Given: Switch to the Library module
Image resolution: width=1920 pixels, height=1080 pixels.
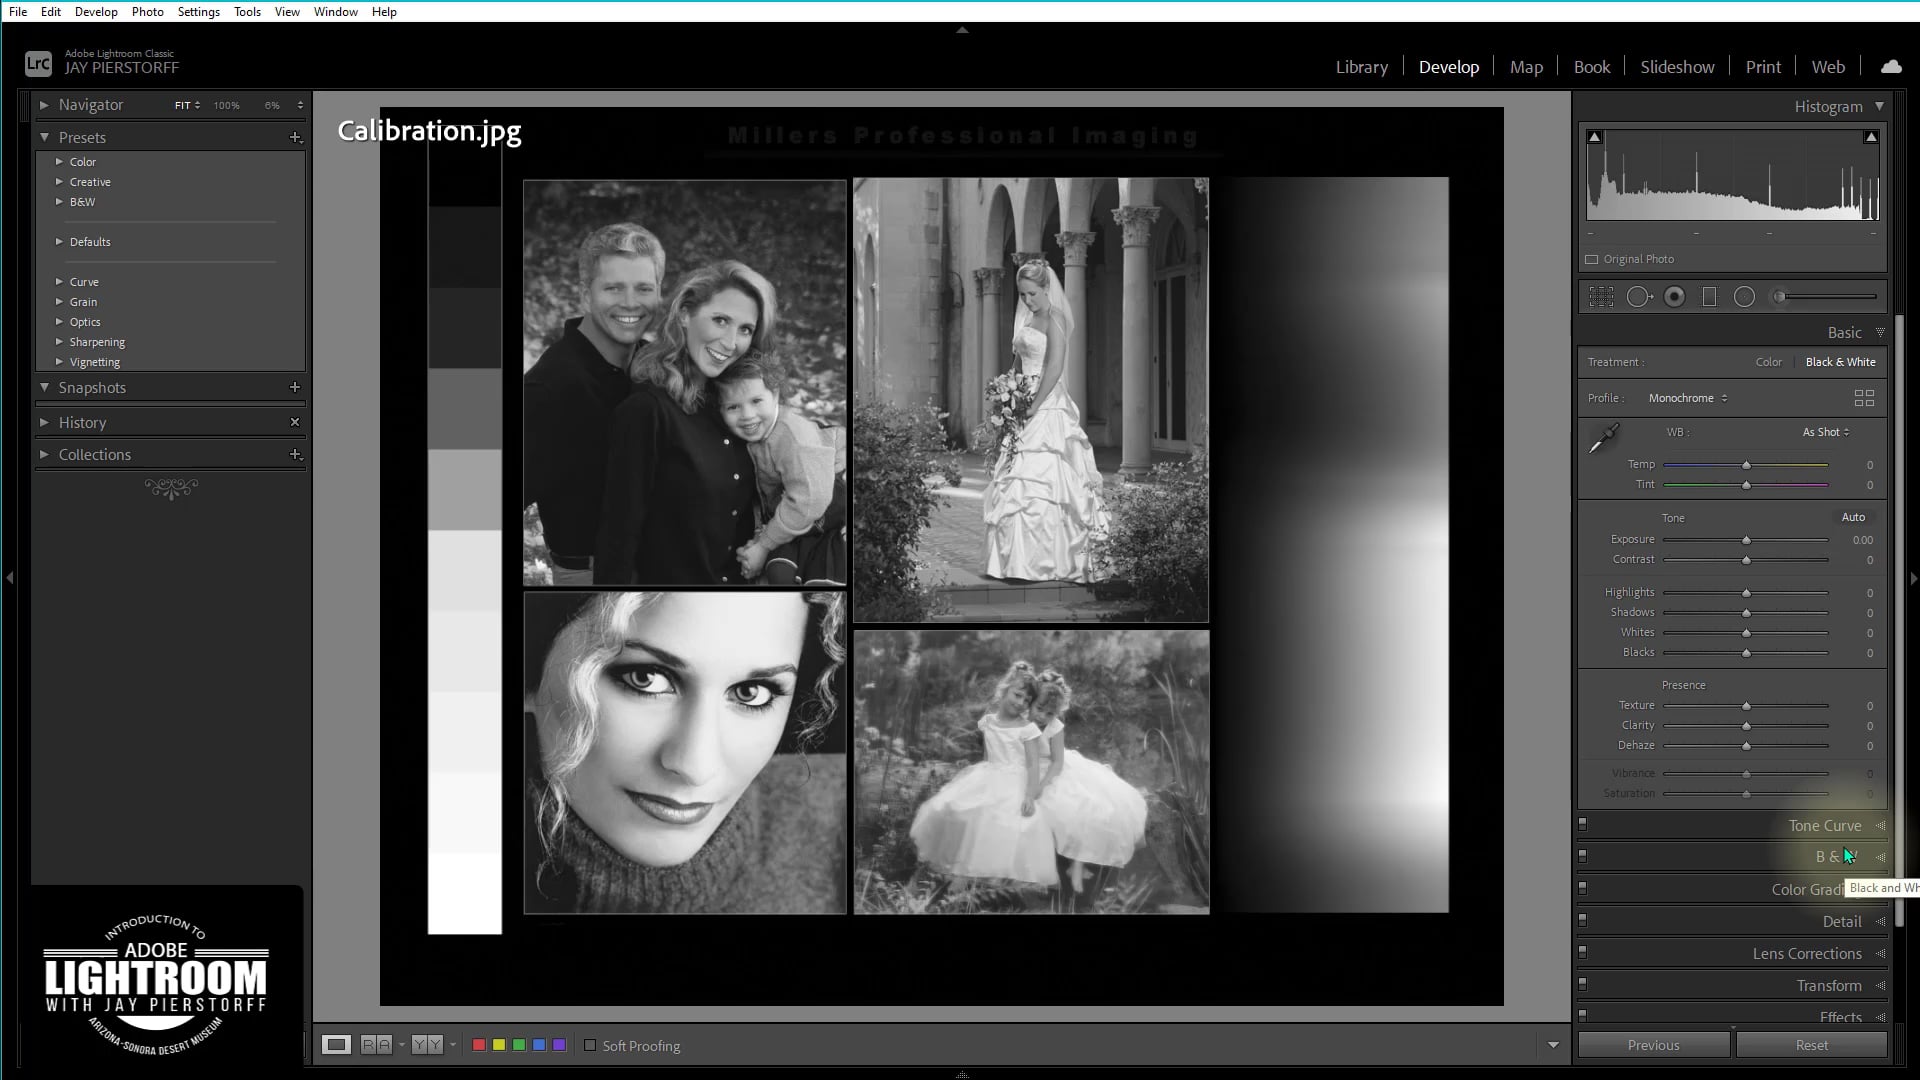Looking at the screenshot, I should coord(1361,66).
